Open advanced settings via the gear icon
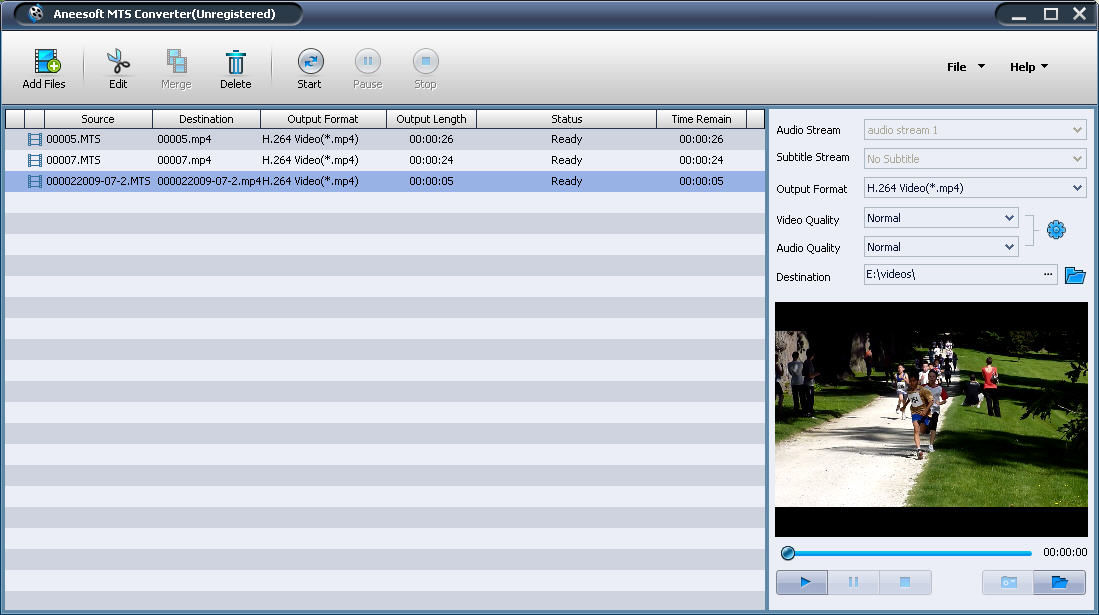Image resolution: width=1099 pixels, height=615 pixels. 1056,230
